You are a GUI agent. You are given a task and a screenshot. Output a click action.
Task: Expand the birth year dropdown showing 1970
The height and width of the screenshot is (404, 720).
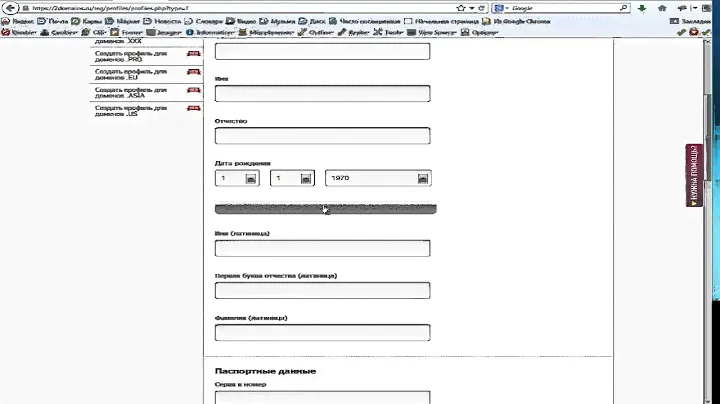pyautogui.click(x=423, y=178)
